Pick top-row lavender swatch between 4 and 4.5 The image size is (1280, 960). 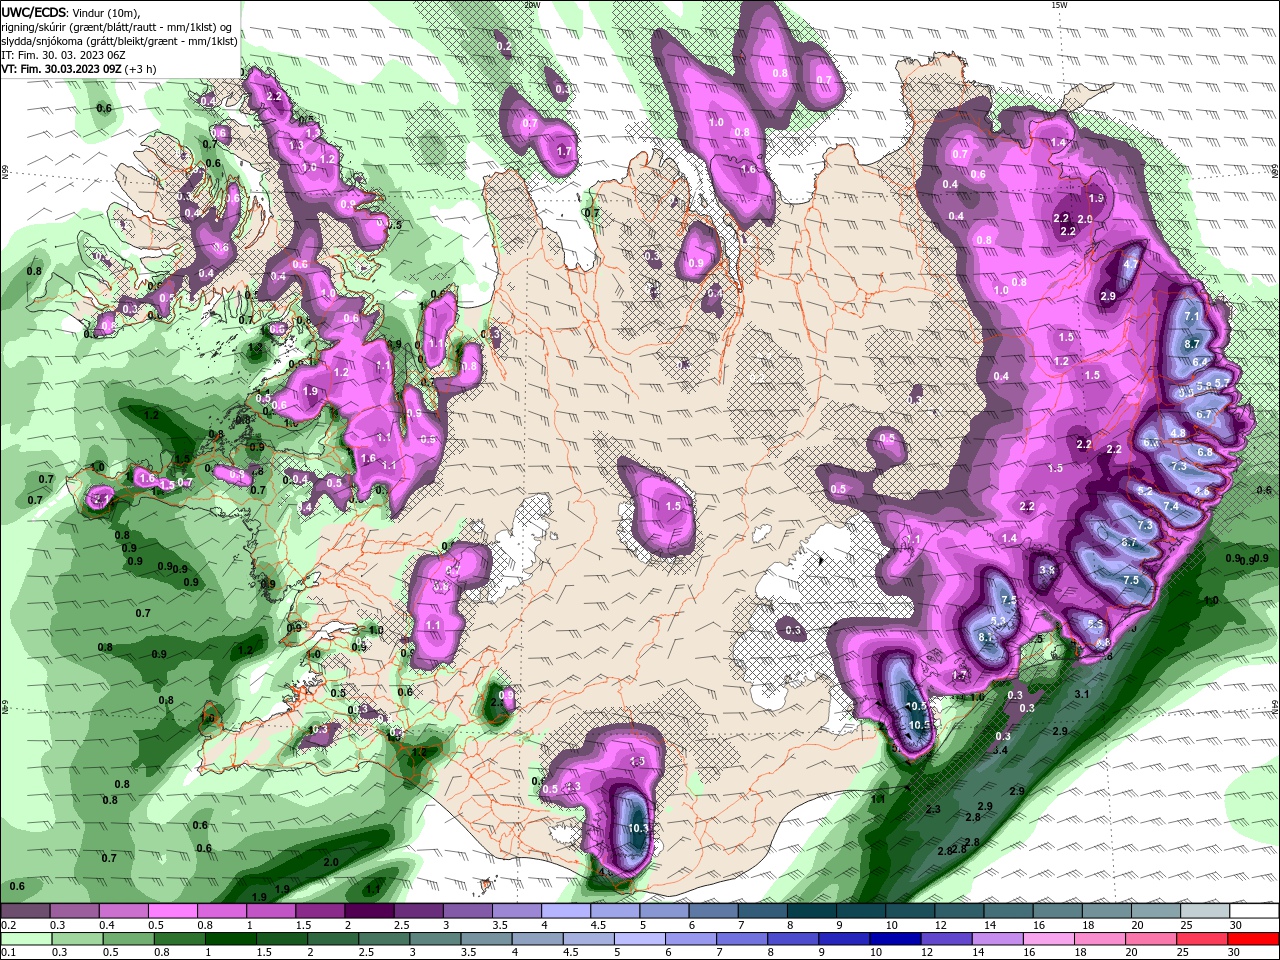566,911
